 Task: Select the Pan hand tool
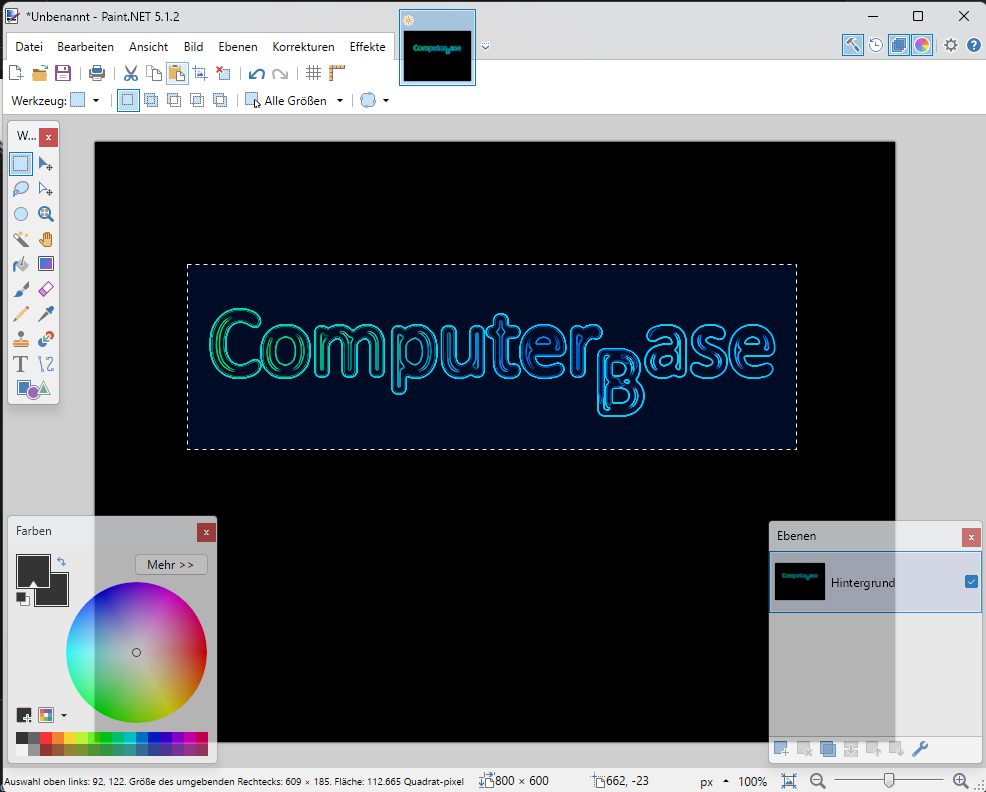[45, 239]
